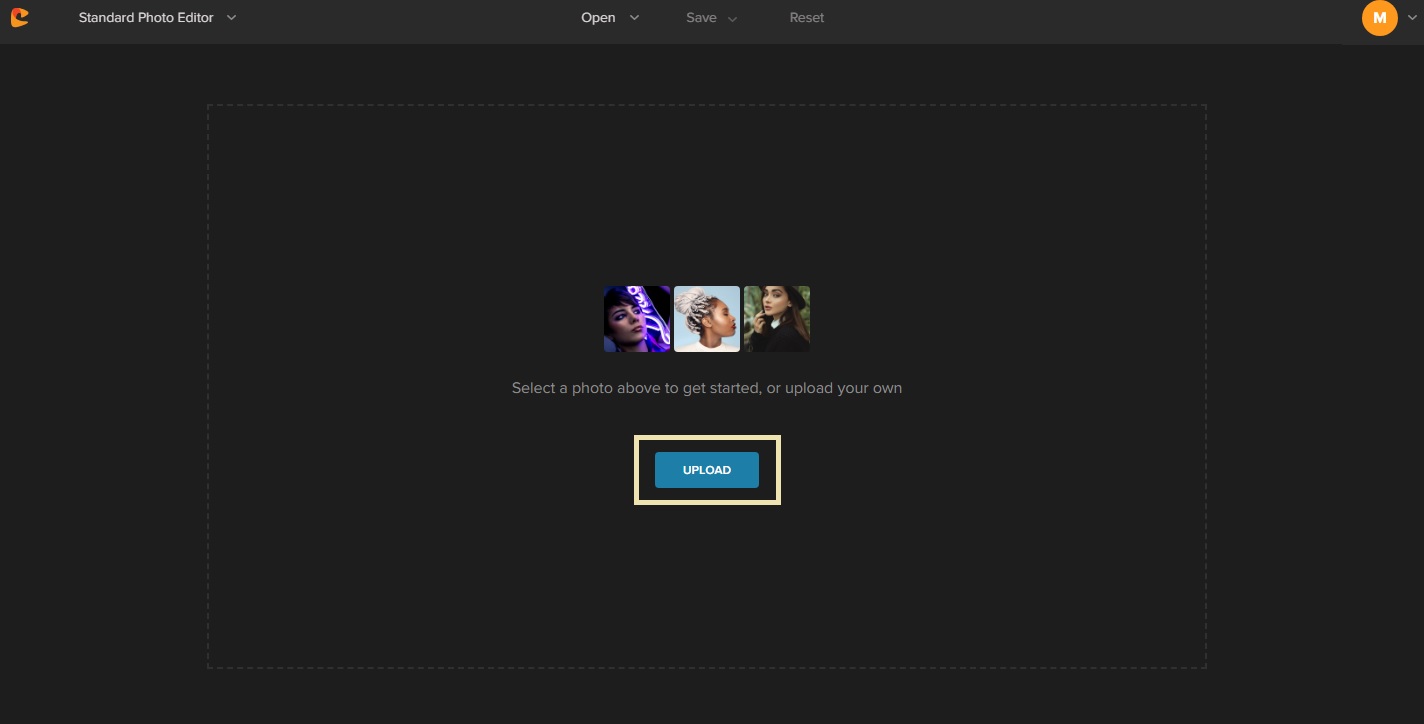1424x724 pixels.
Task: Select the neon purple portrait sample photo
Action: [637, 319]
